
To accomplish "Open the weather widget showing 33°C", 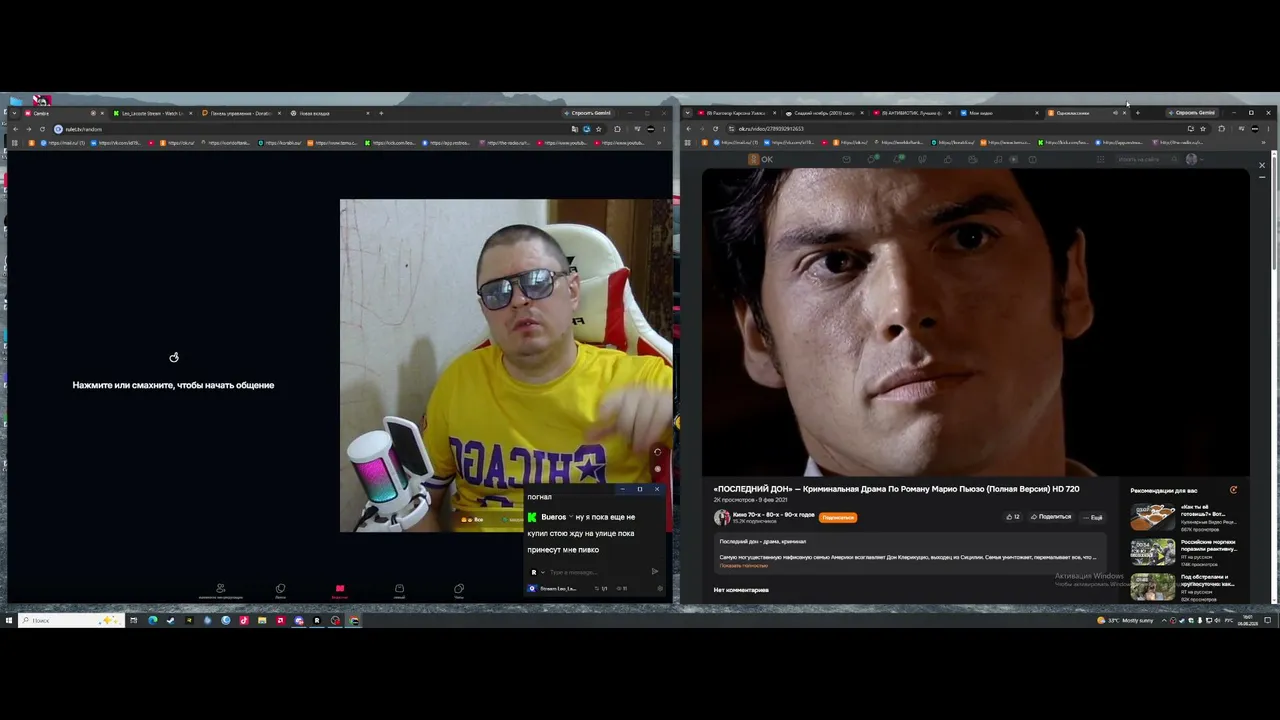I will coord(1125,620).
